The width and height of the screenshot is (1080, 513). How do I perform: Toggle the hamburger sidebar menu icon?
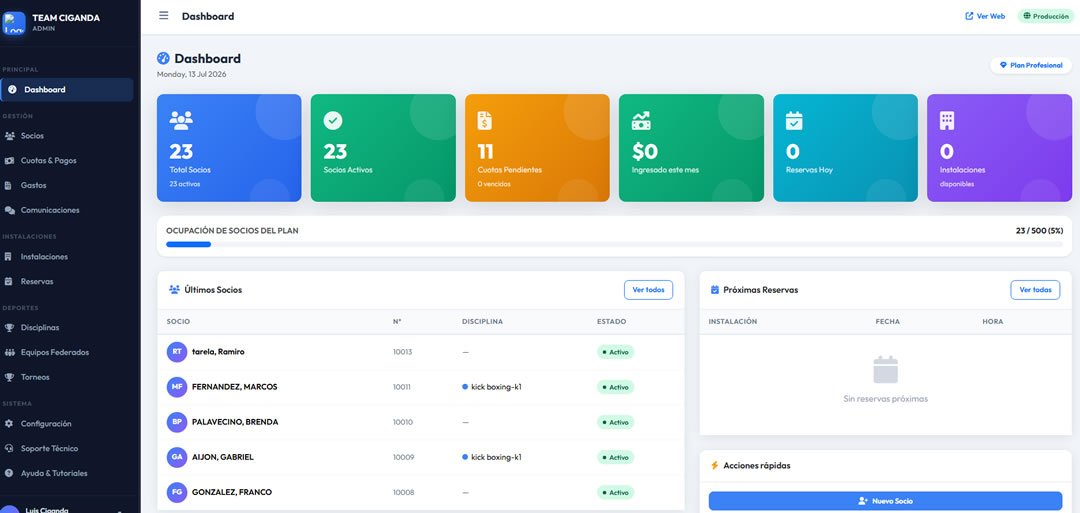pos(163,15)
